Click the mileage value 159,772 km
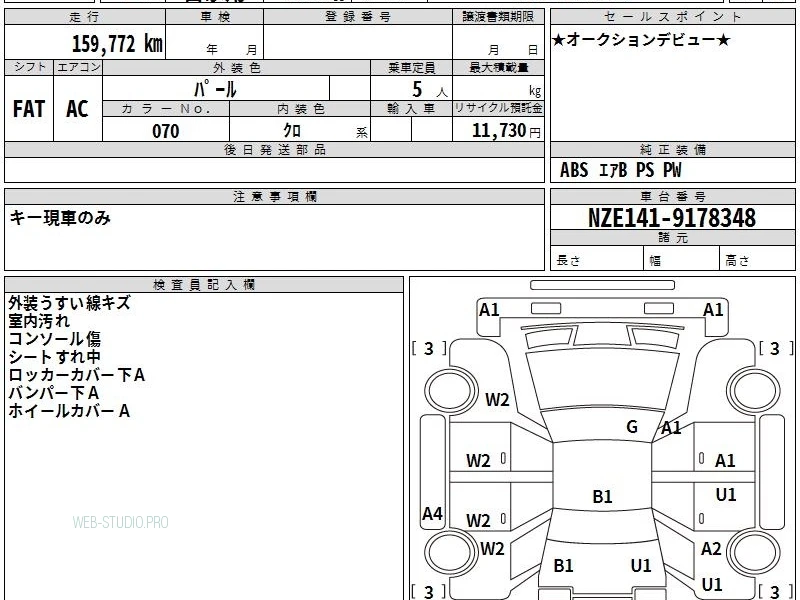The height and width of the screenshot is (600, 800). [x=117, y=43]
